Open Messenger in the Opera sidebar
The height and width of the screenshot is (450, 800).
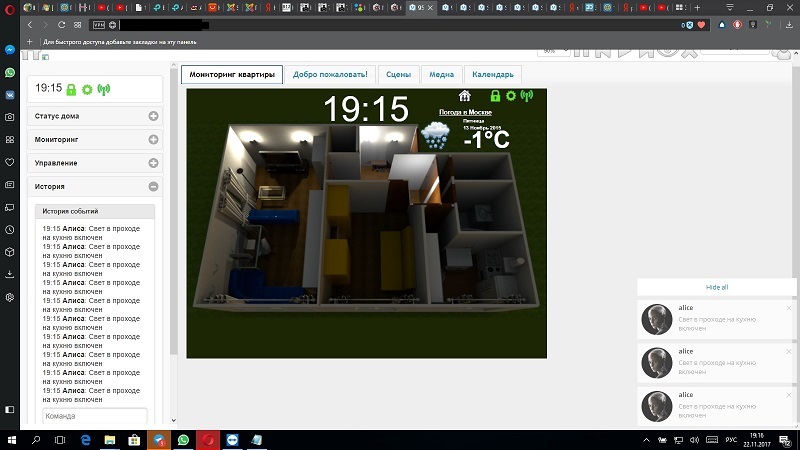coord(9,50)
